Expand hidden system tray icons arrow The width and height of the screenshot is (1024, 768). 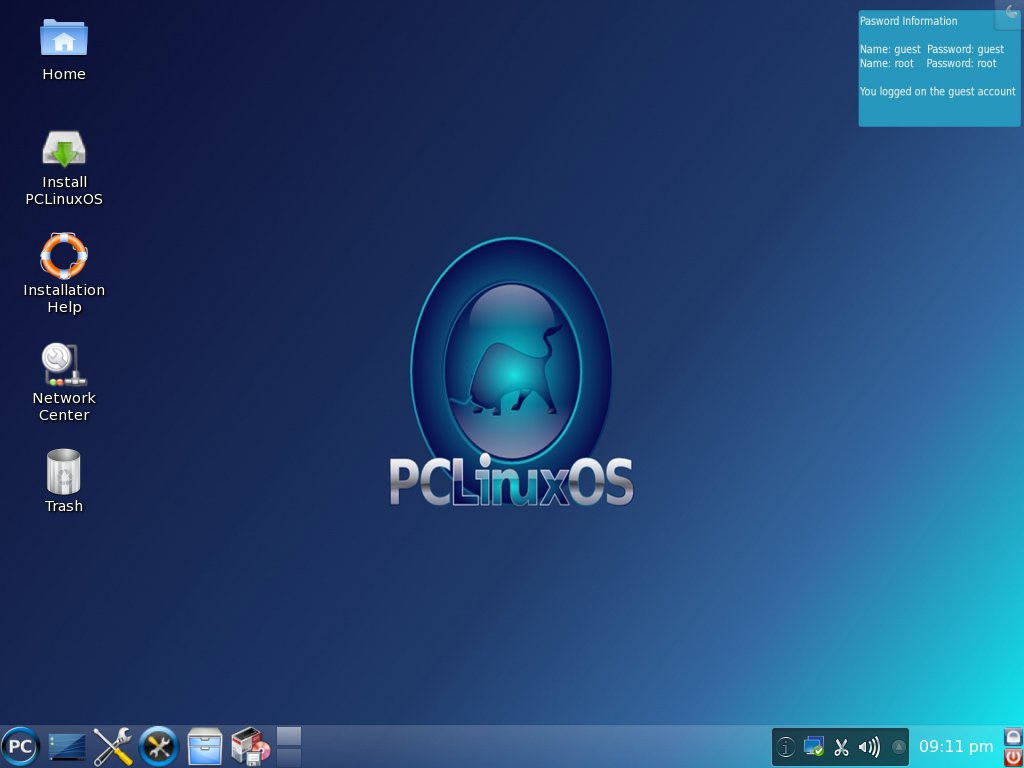tap(899, 746)
